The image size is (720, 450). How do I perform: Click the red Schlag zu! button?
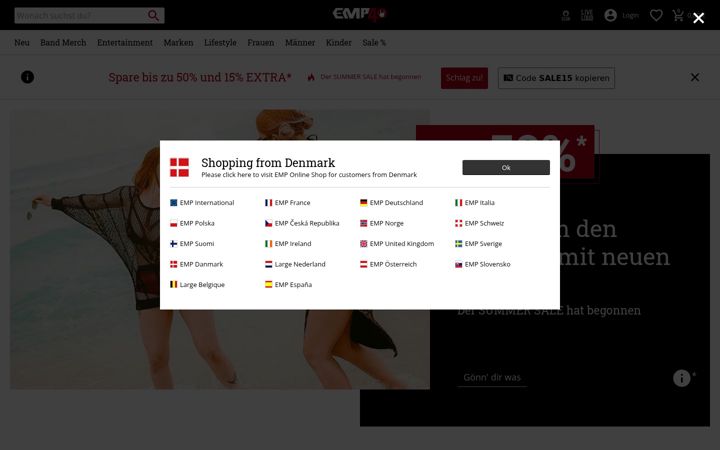(x=464, y=78)
